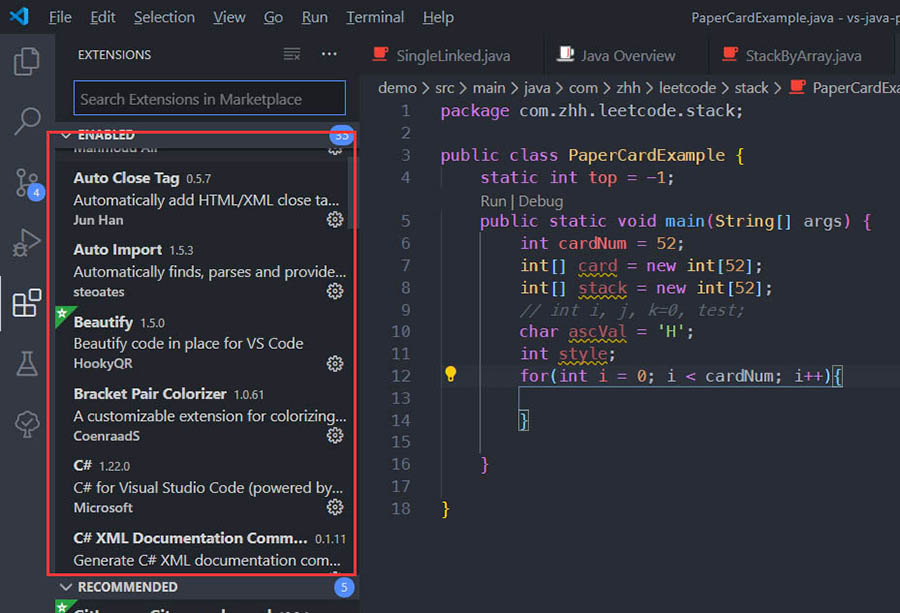The height and width of the screenshot is (613, 900).
Task: Click ascVal variable on line 10
Action: pos(598,332)
